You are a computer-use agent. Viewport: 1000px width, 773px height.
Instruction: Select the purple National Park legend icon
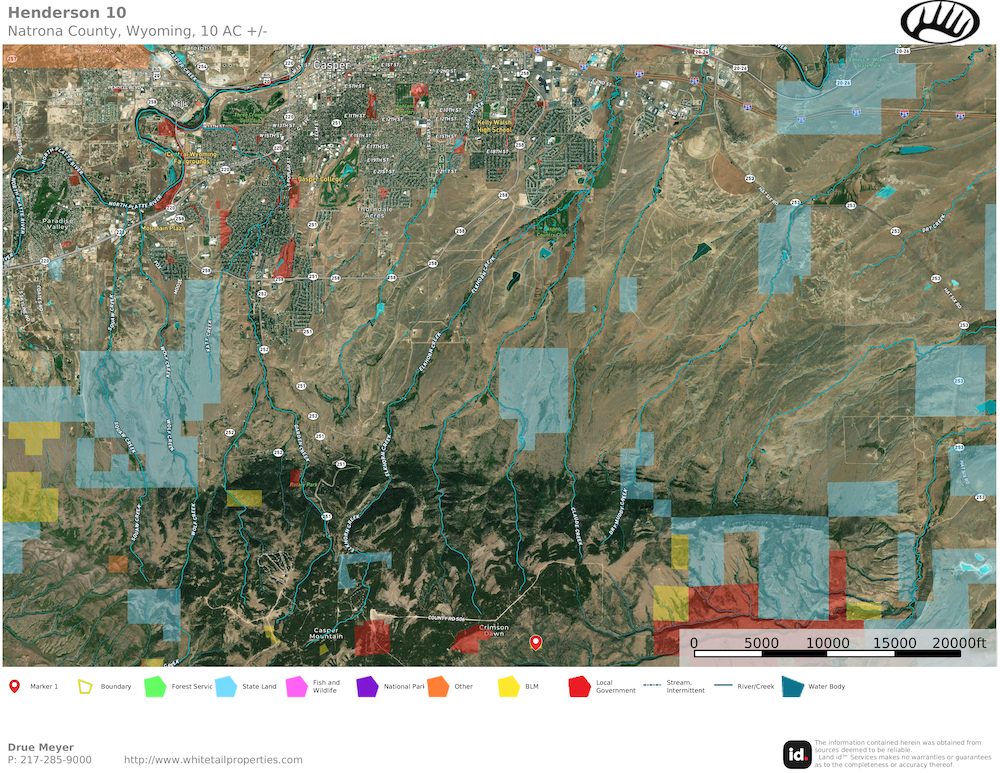pos(367,686)
